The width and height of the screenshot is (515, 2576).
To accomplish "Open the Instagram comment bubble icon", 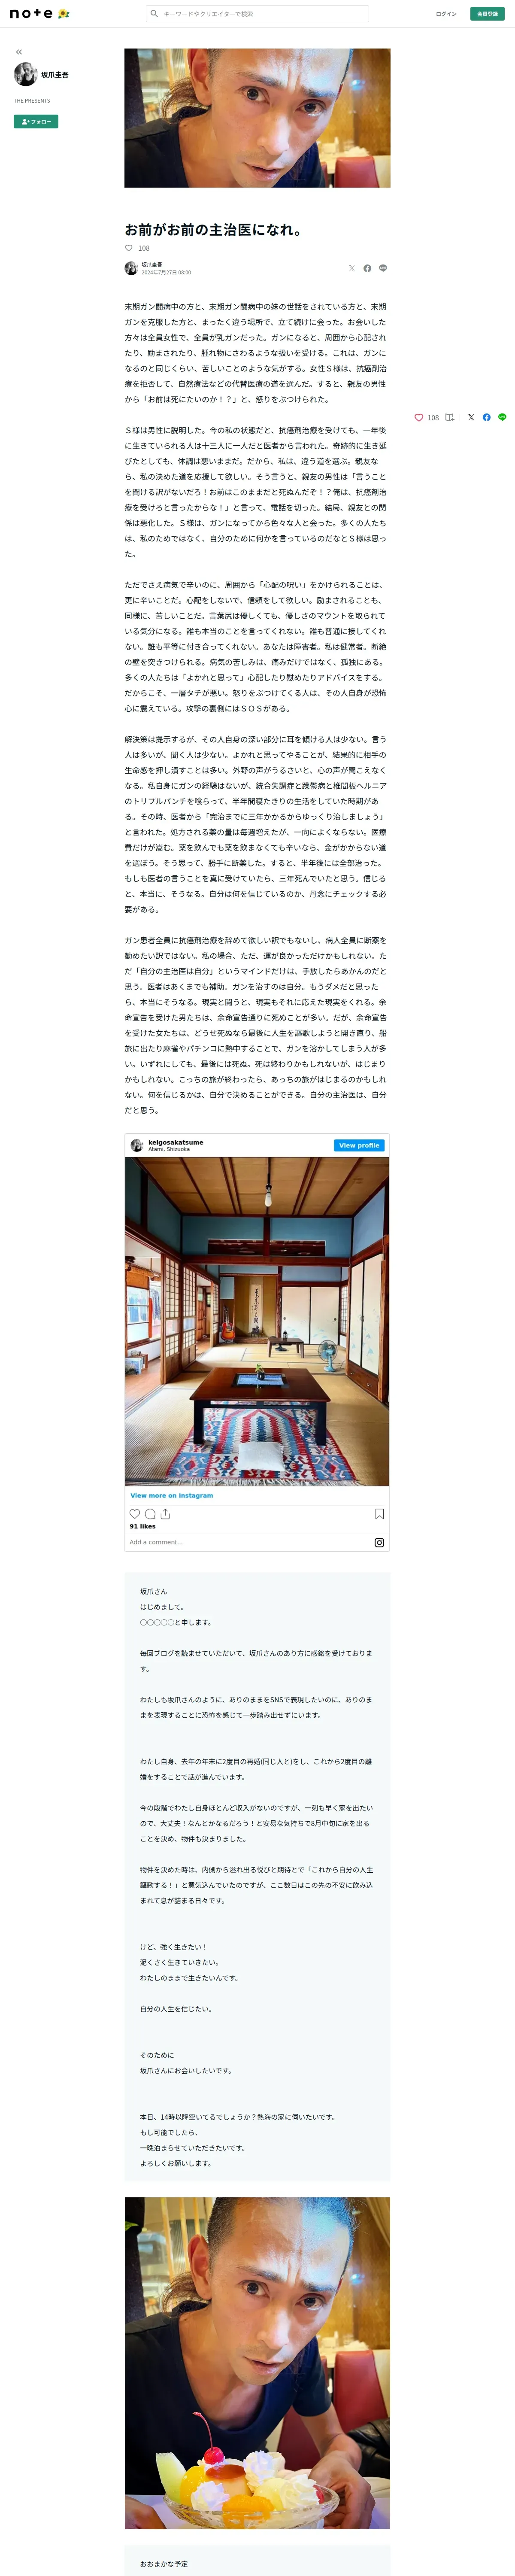I will click(x=150, y=1513).
